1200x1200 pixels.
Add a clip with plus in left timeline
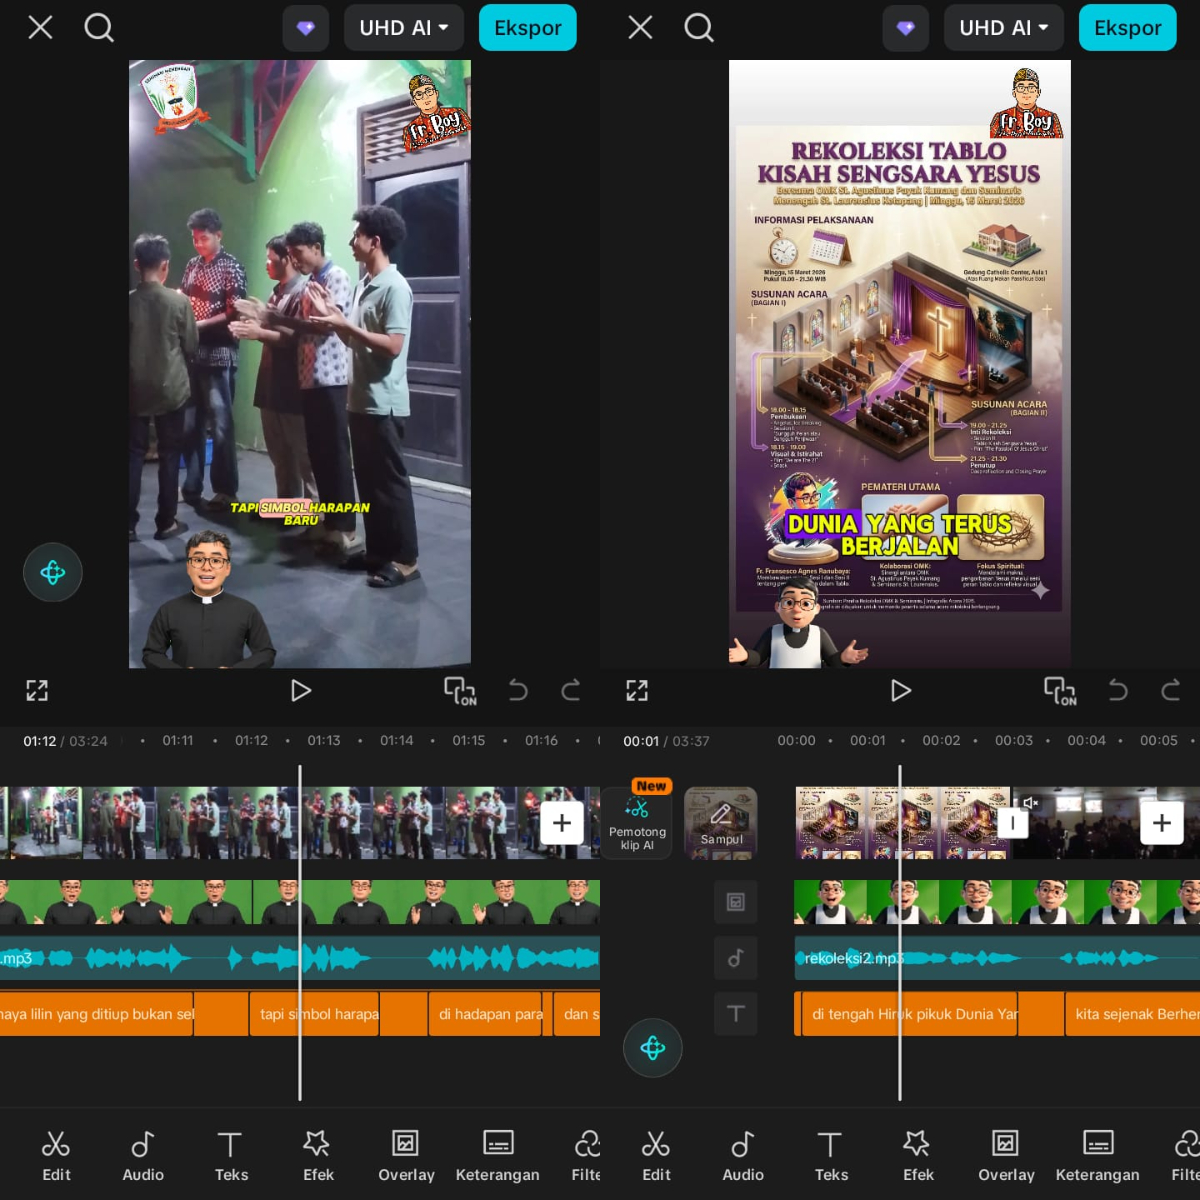click(x=562, y=823)
